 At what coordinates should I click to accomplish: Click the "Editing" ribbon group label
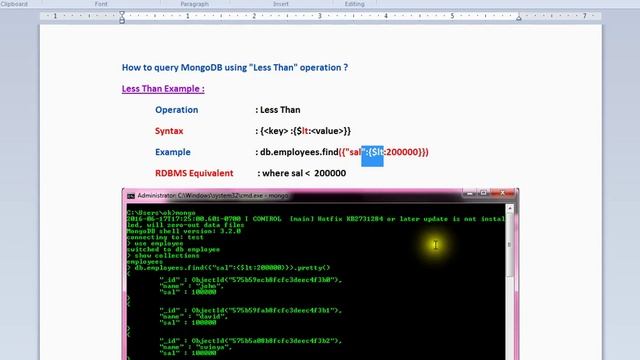[354, 4]
